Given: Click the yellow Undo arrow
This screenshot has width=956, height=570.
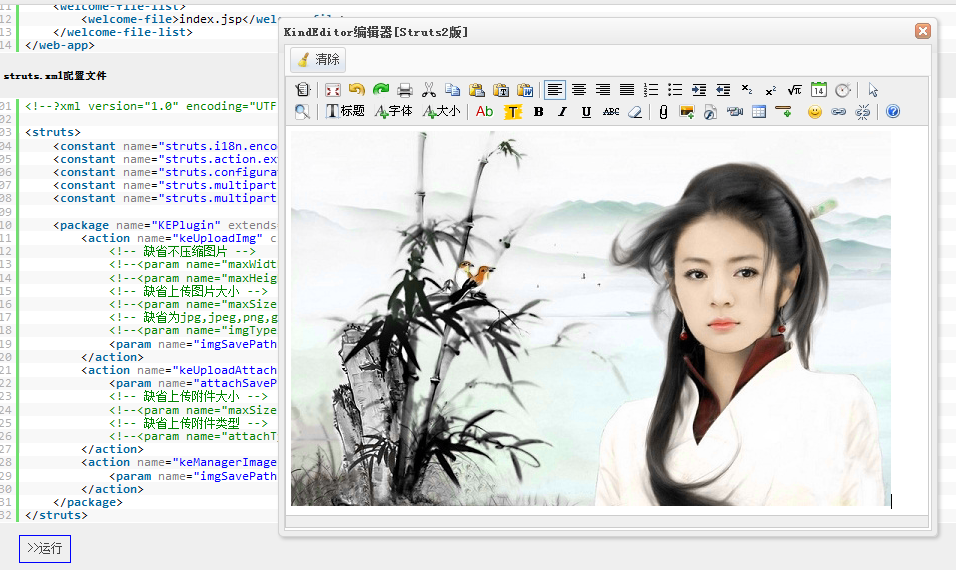Looking at the screenshot, I should [x=357, y=90].
